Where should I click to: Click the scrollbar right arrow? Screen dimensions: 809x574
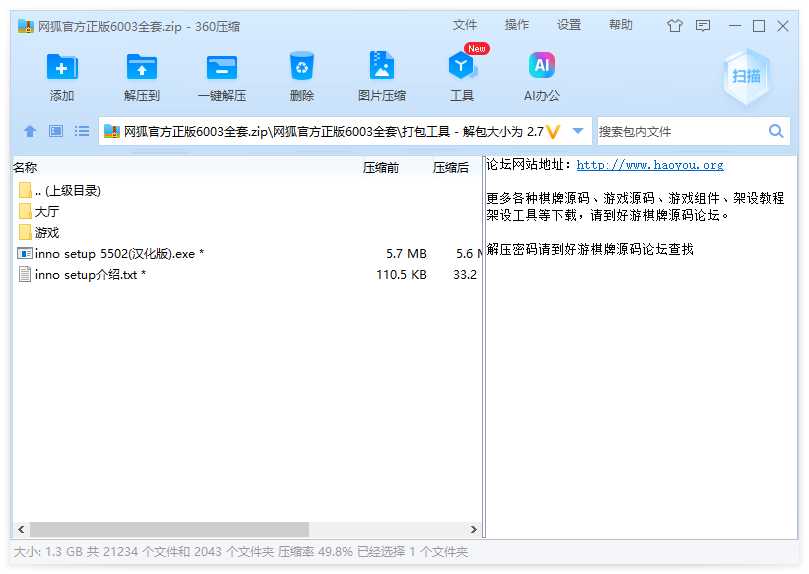[x=474, y=529]
